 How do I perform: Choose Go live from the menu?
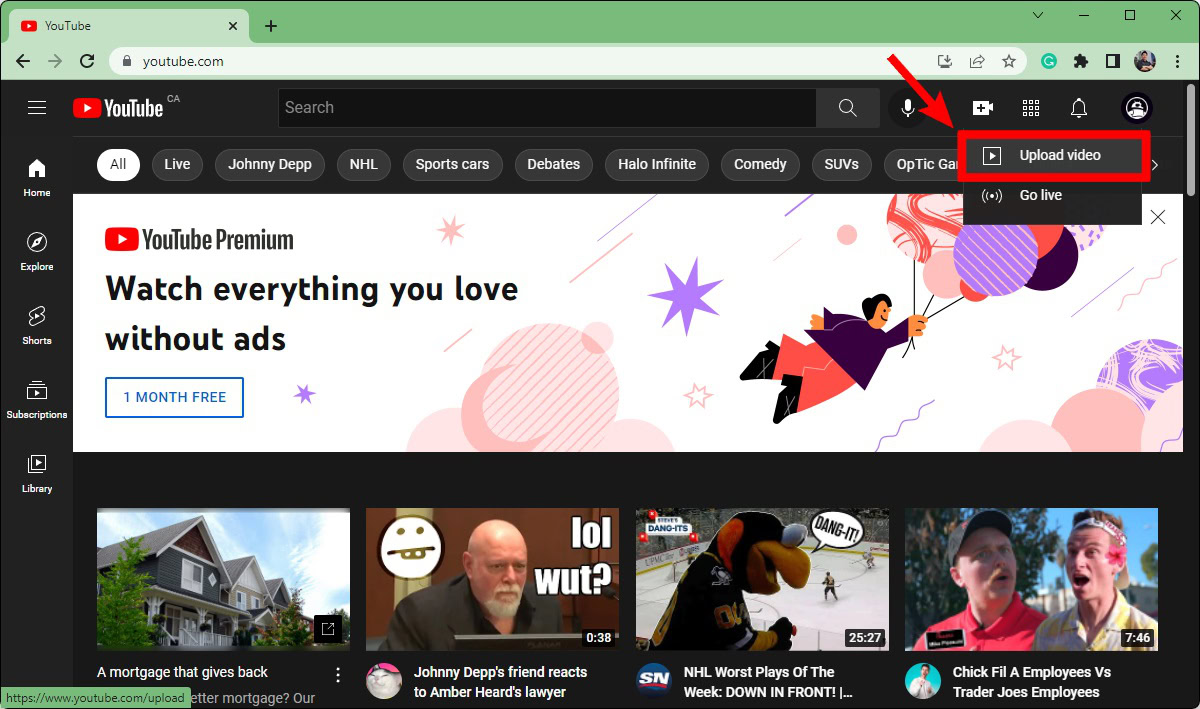pos(1040,195)
